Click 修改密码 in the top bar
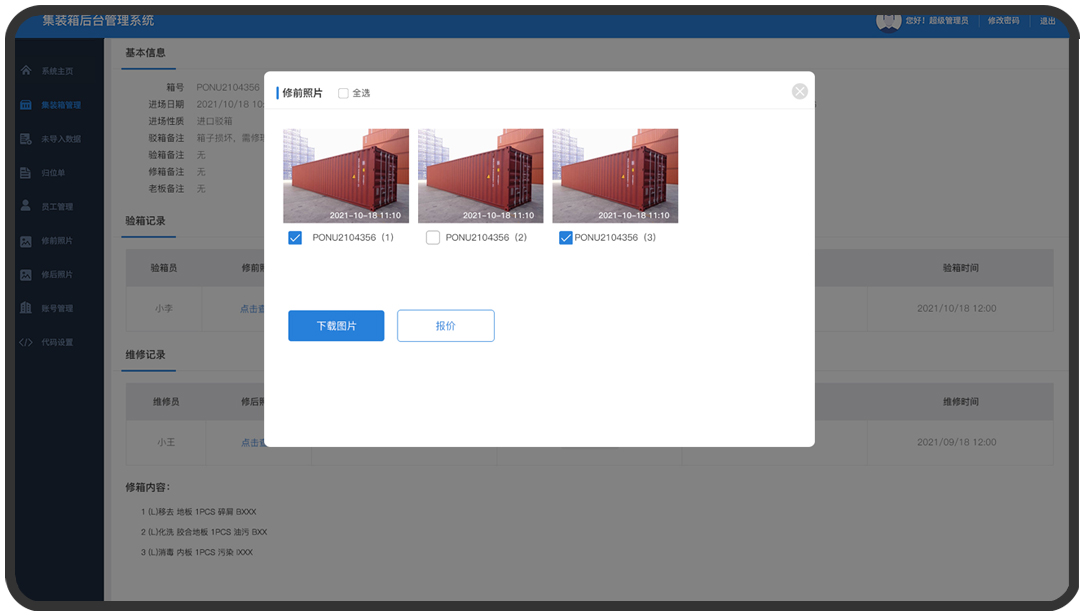 (x=1003, y=20)
